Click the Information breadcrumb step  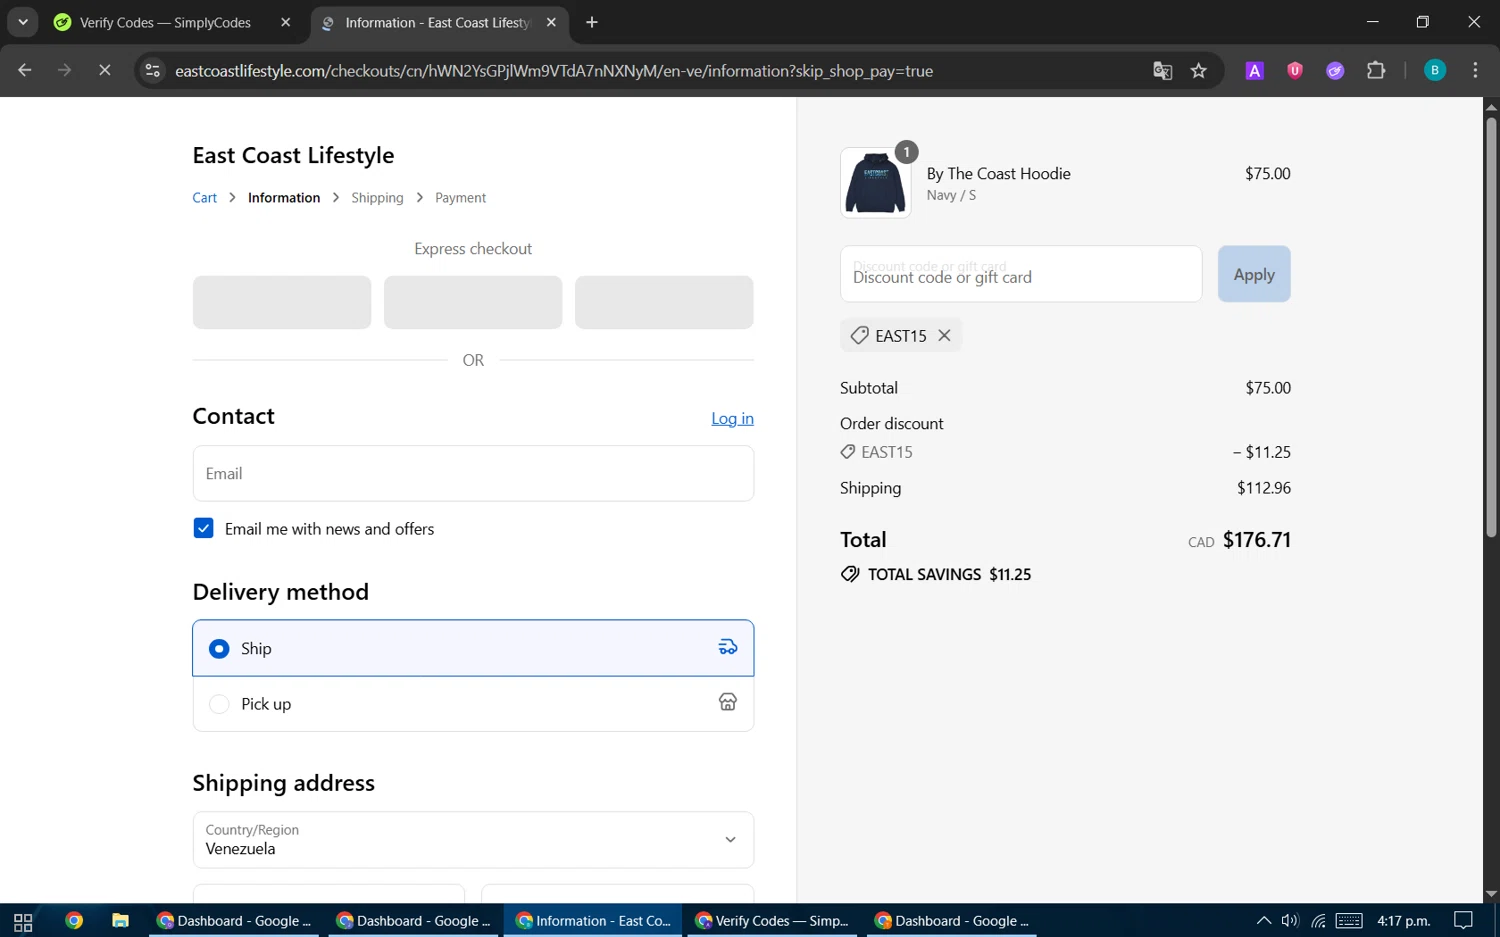coord(284,198)
